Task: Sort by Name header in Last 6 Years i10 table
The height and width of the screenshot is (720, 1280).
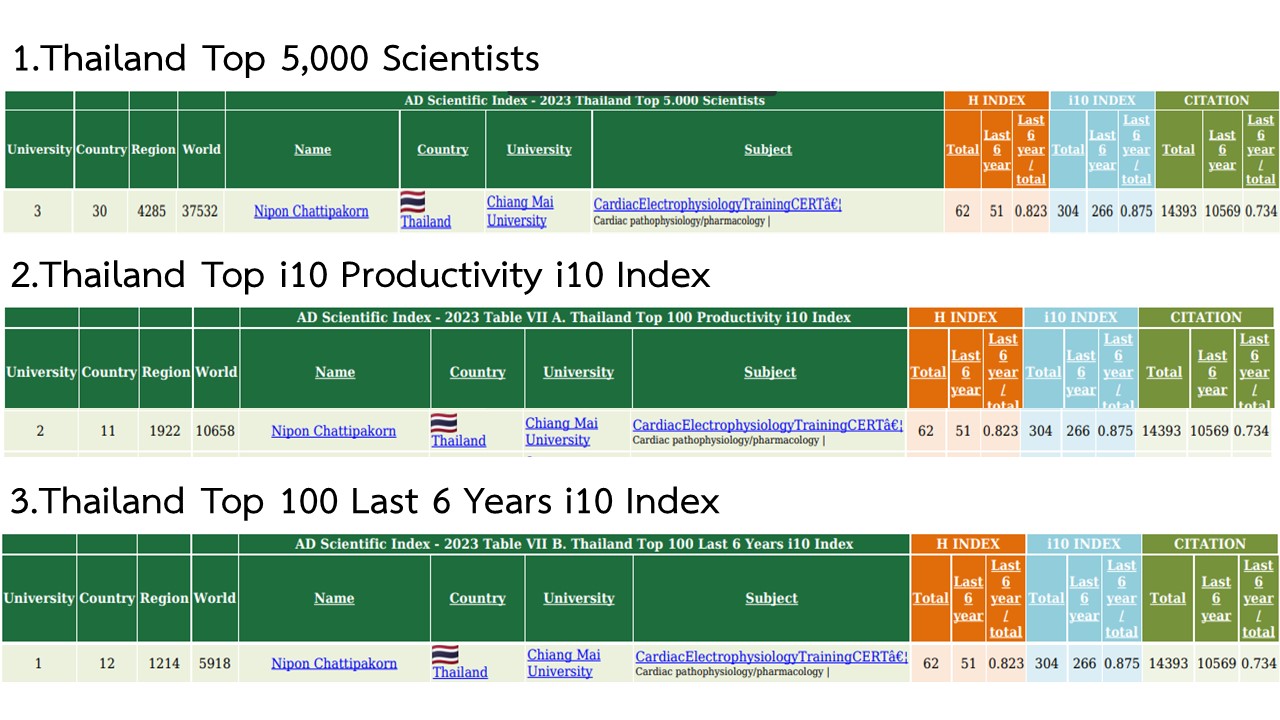Action: click(334, 598)
